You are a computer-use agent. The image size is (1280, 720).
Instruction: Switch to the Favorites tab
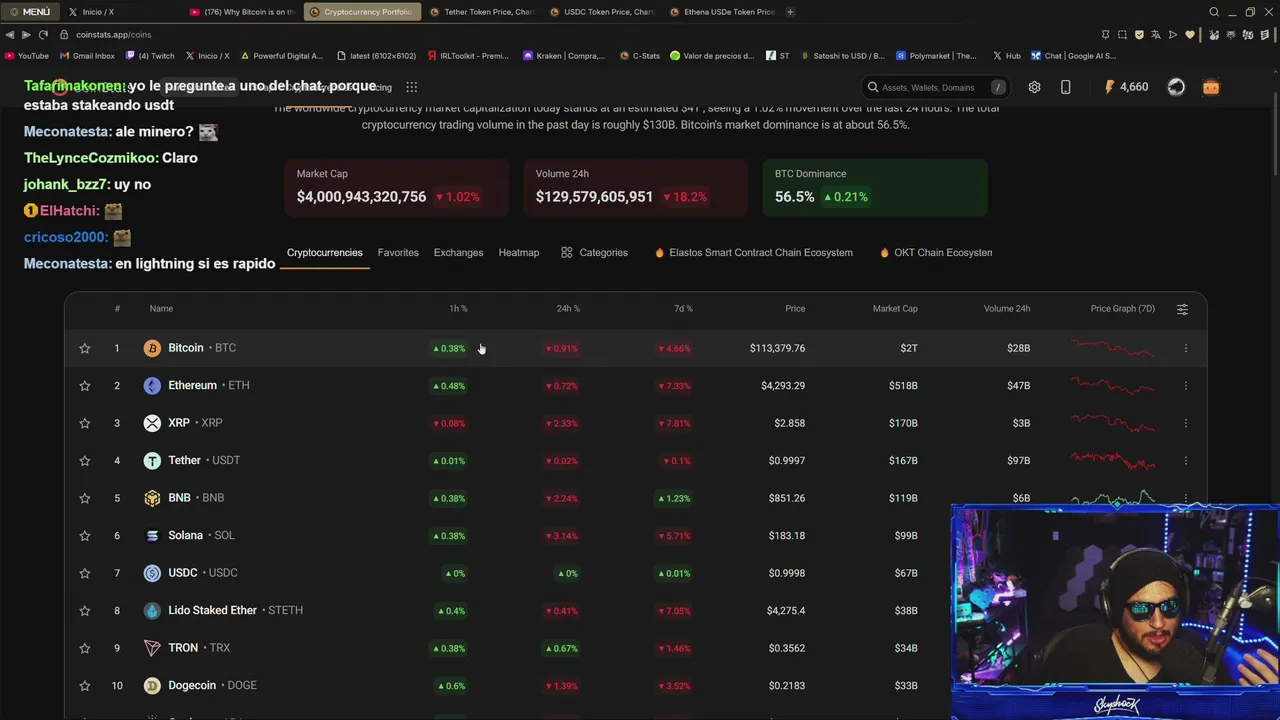(x=398, y=253)
